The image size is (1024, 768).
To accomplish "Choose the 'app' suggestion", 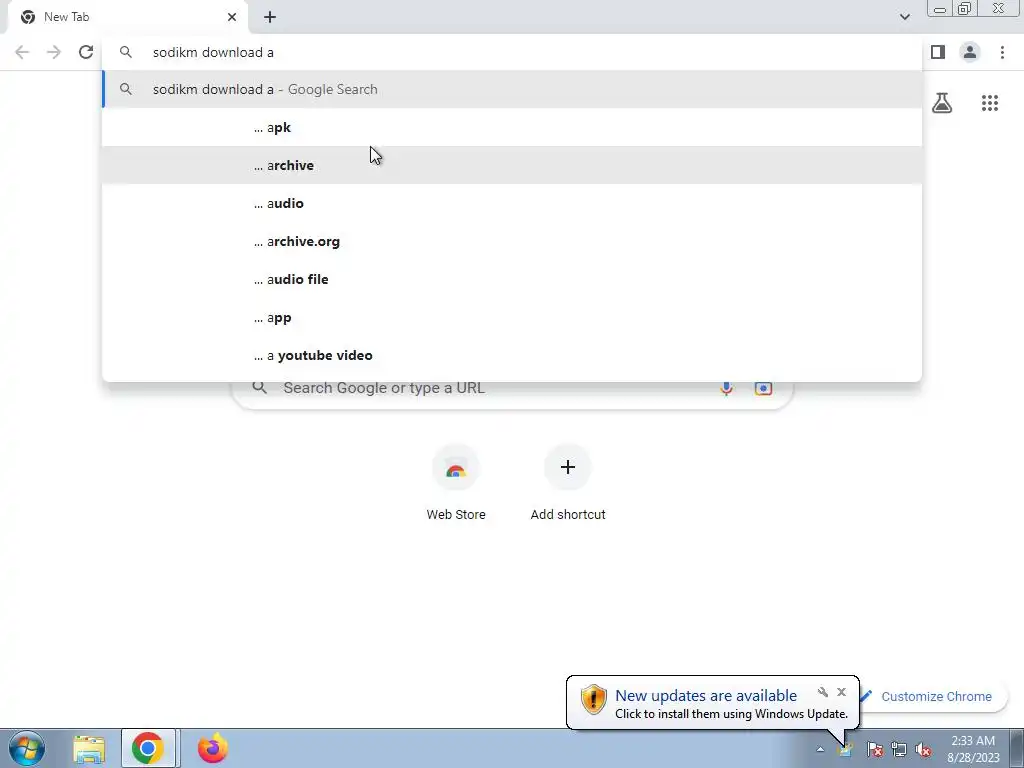I will pos(512,317).
